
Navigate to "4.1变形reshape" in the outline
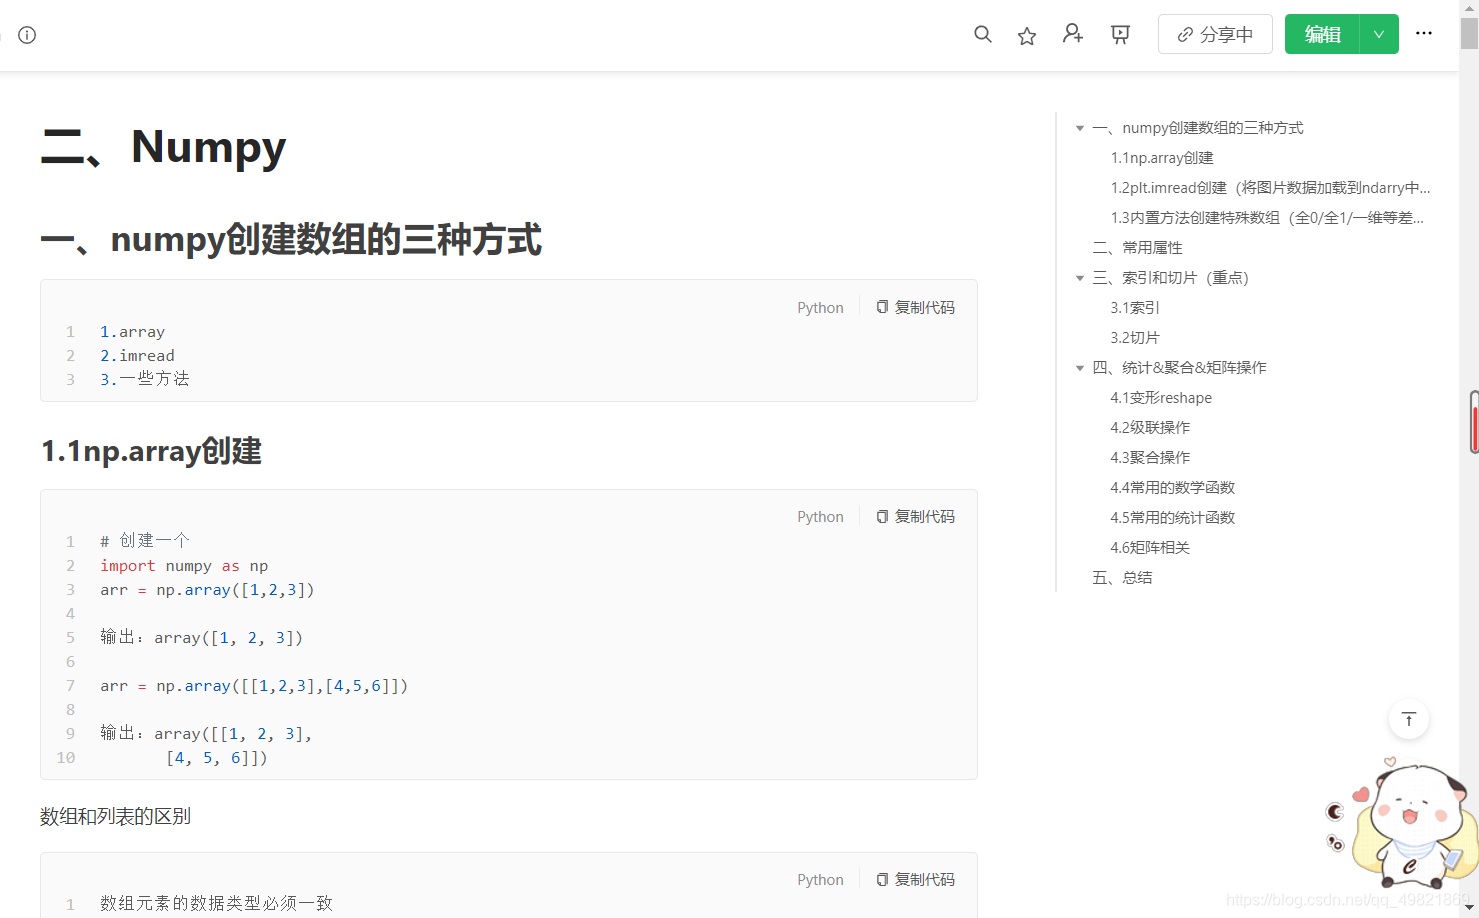tap(1161, 397)
